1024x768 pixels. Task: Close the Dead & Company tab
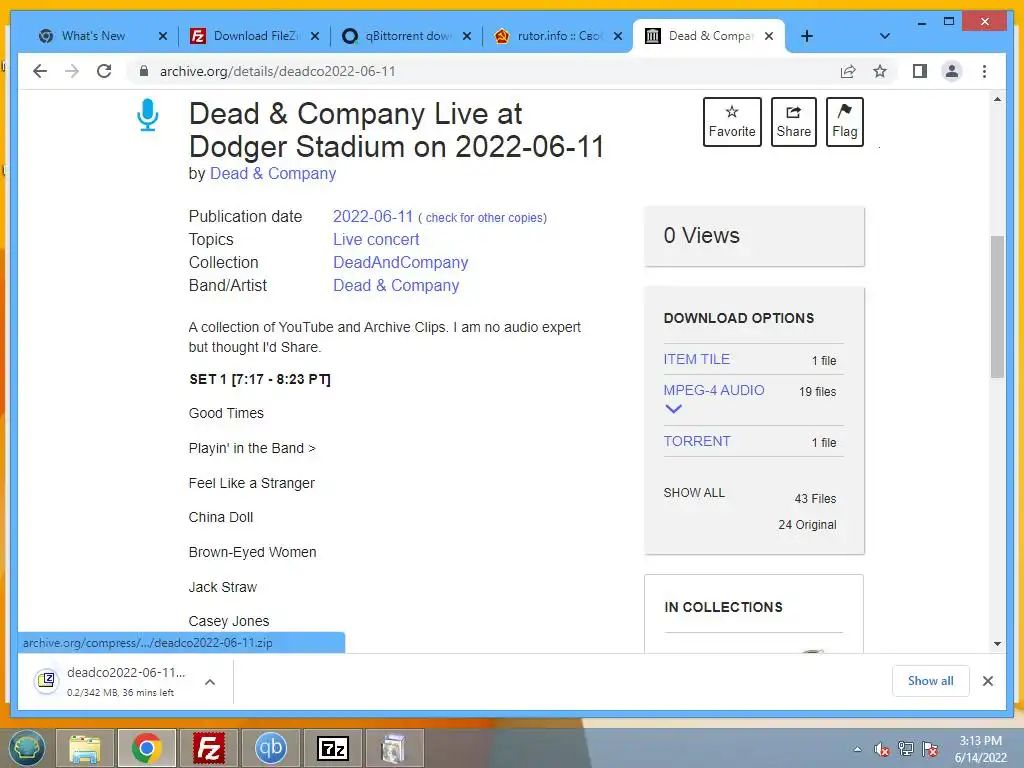pos(769,36)
